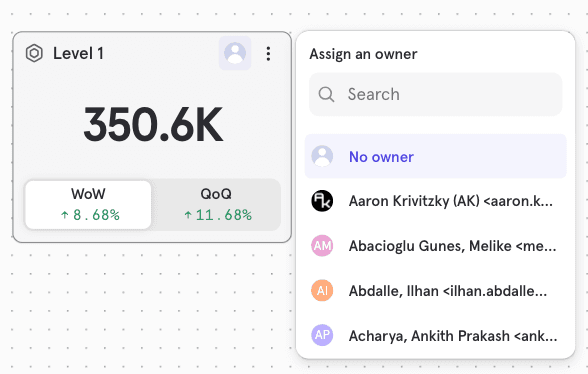
Task: Click the 350.6K metric value
Action: pos(153,124)
